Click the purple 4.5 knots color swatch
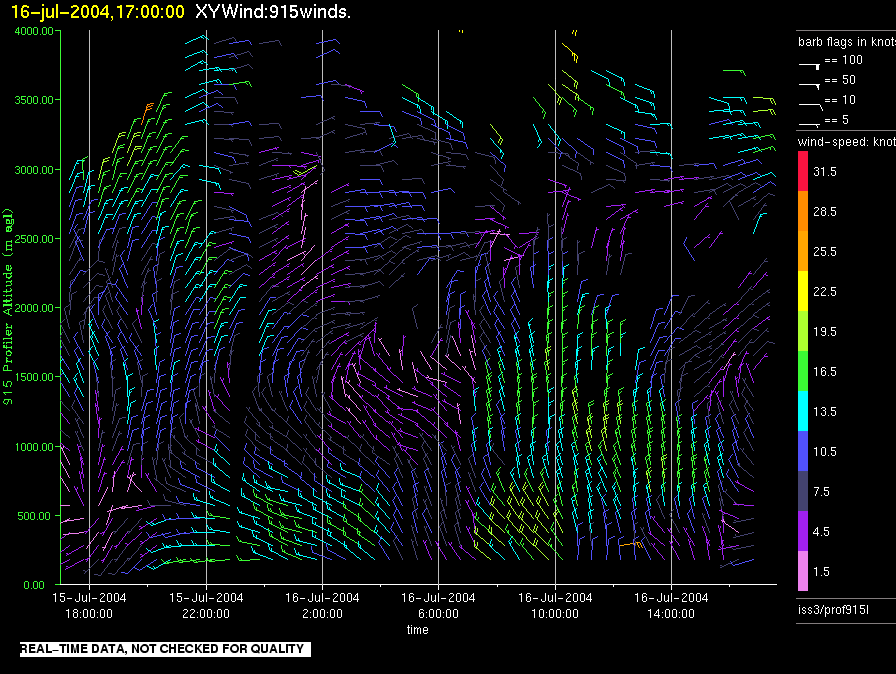The width and height of the screenshot is (896, 674). click(x=803, y=531)
